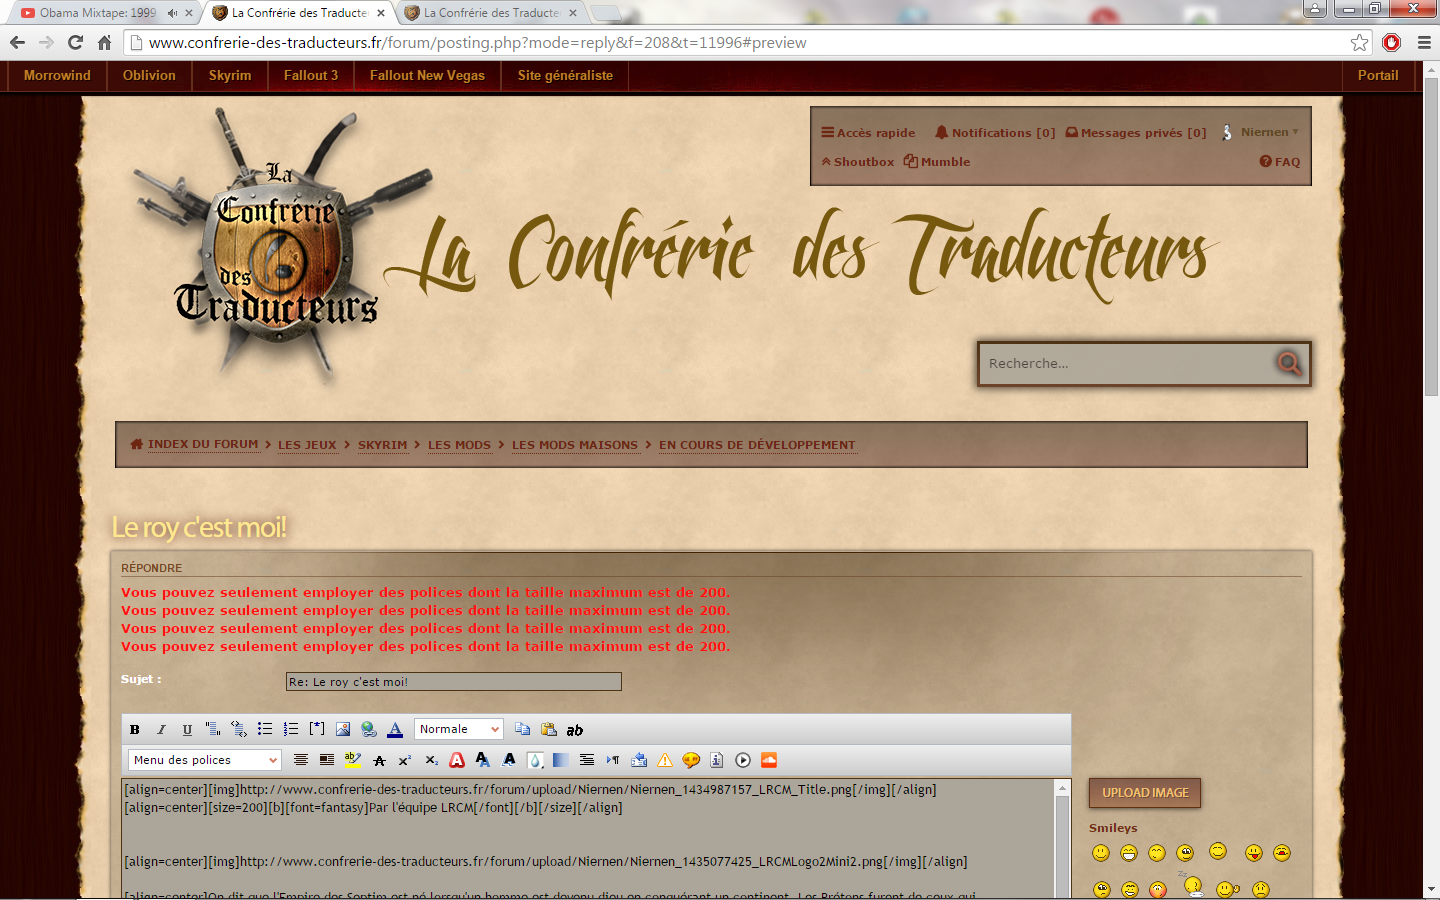Click the 'ab' replace text icon
Screen dimensions: 1440x900
click(x=575, y=730)
